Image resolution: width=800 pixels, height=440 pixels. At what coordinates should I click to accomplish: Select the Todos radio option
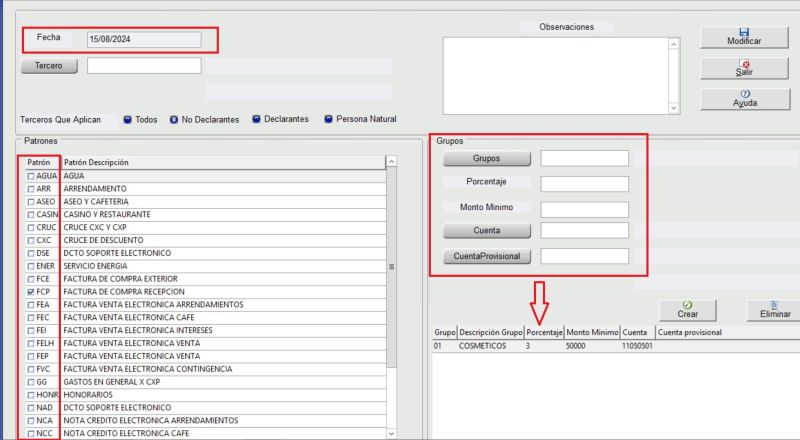coord(128,120)
